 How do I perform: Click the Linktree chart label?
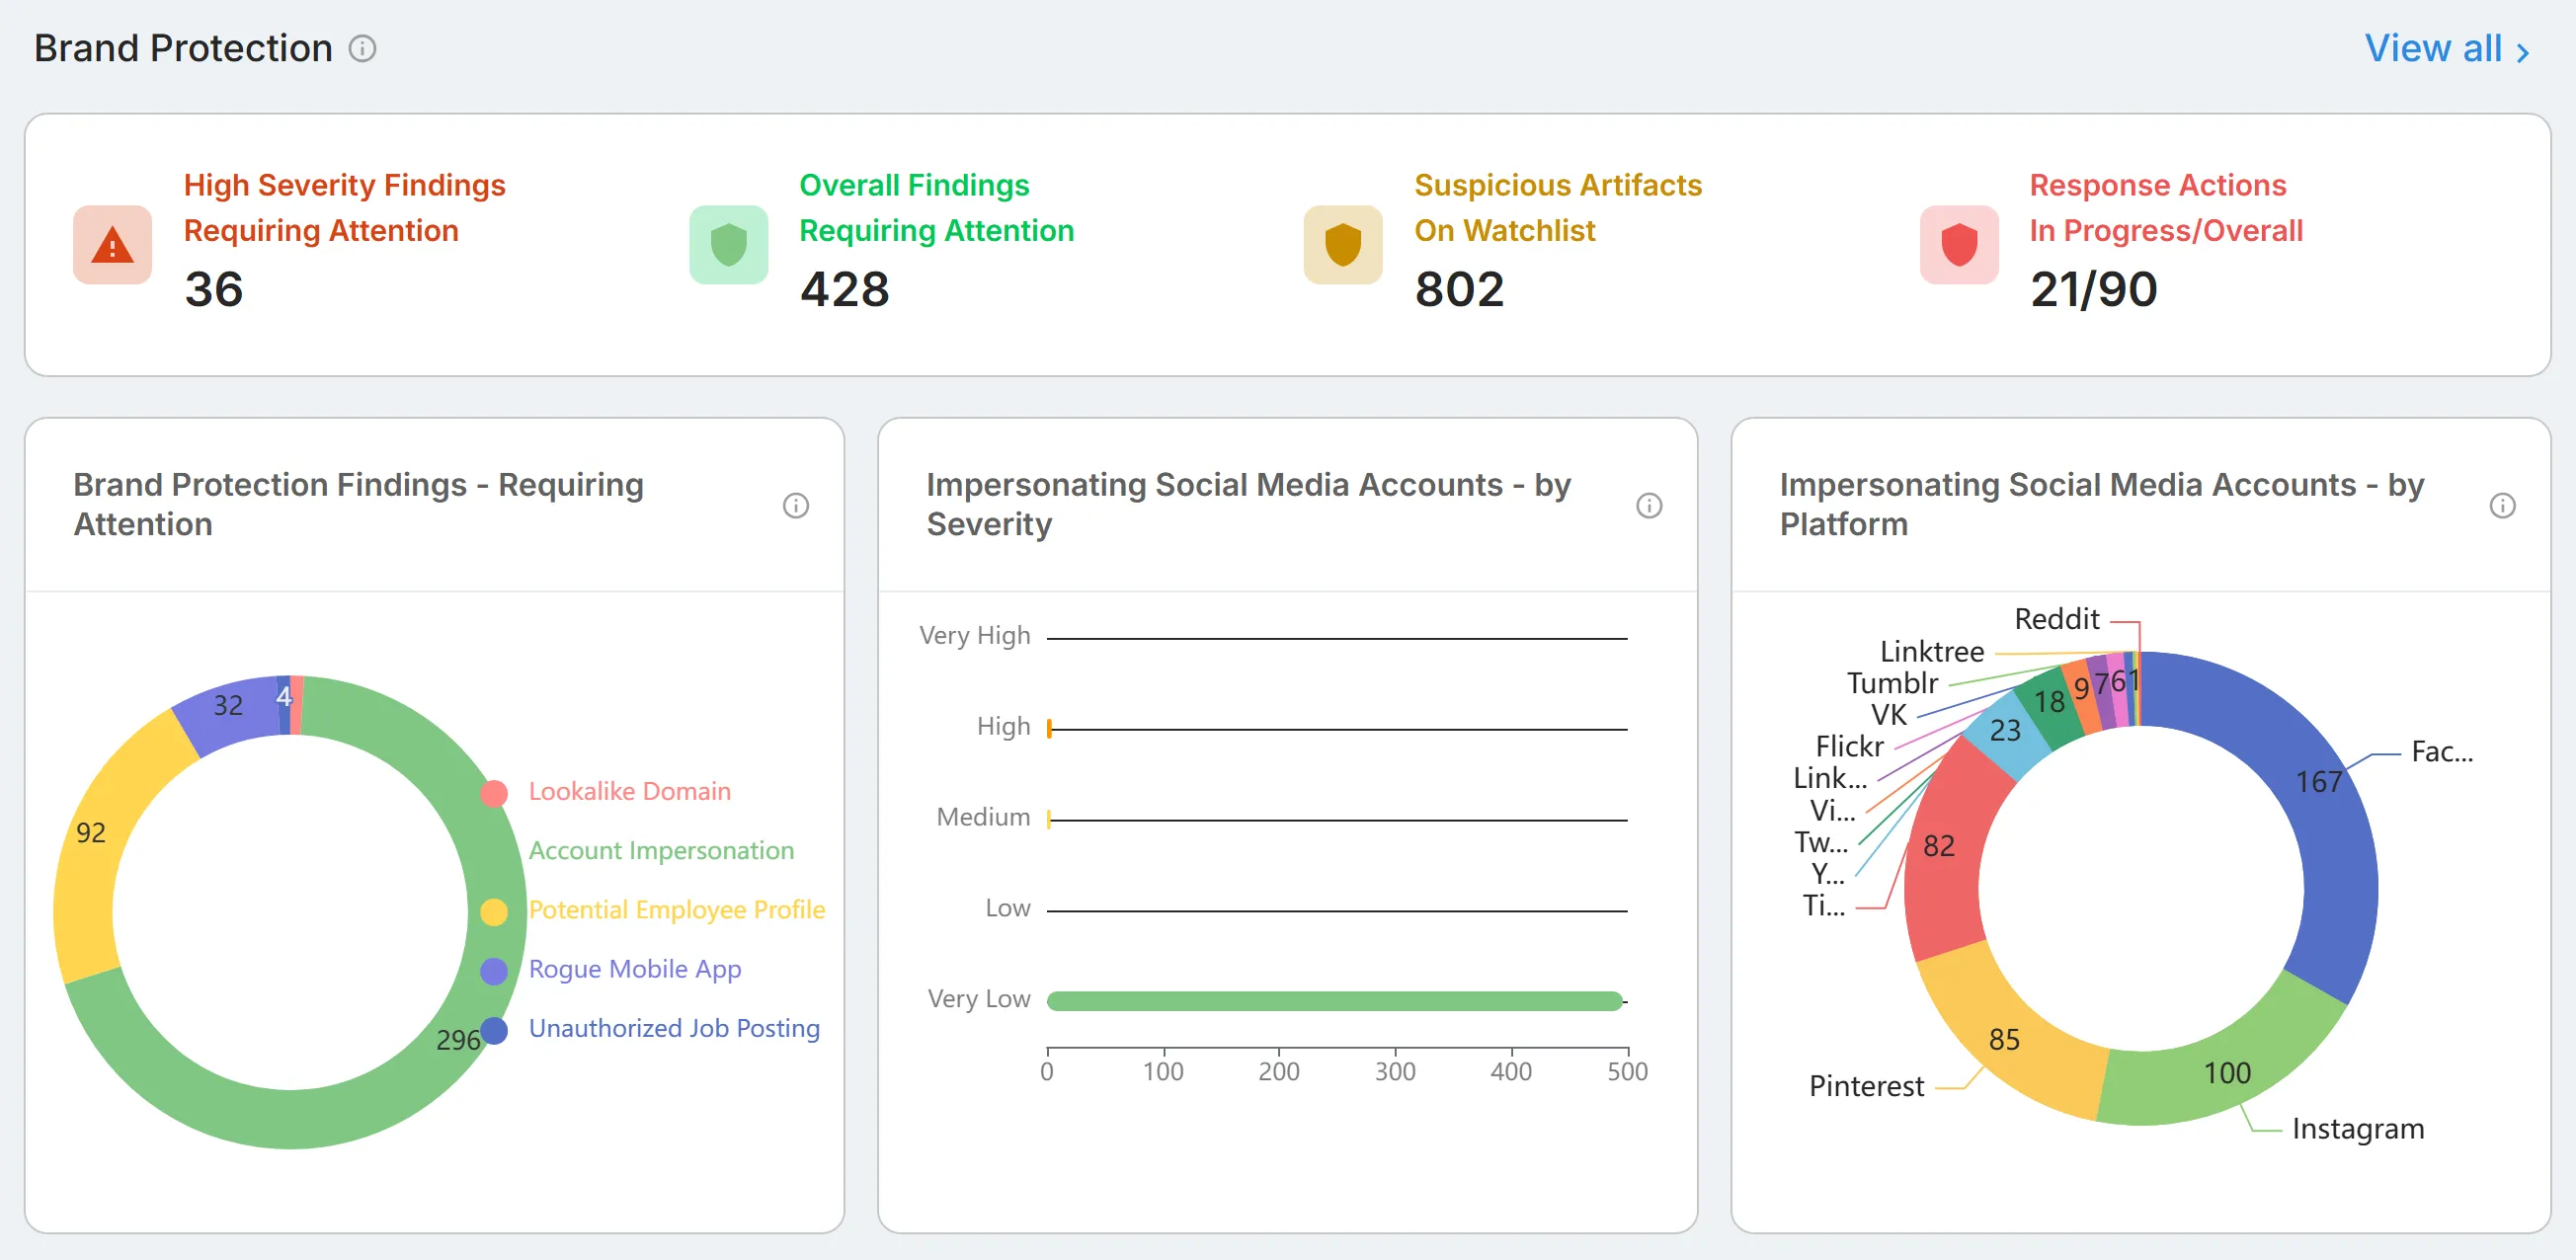click(x=1931, y=651)
